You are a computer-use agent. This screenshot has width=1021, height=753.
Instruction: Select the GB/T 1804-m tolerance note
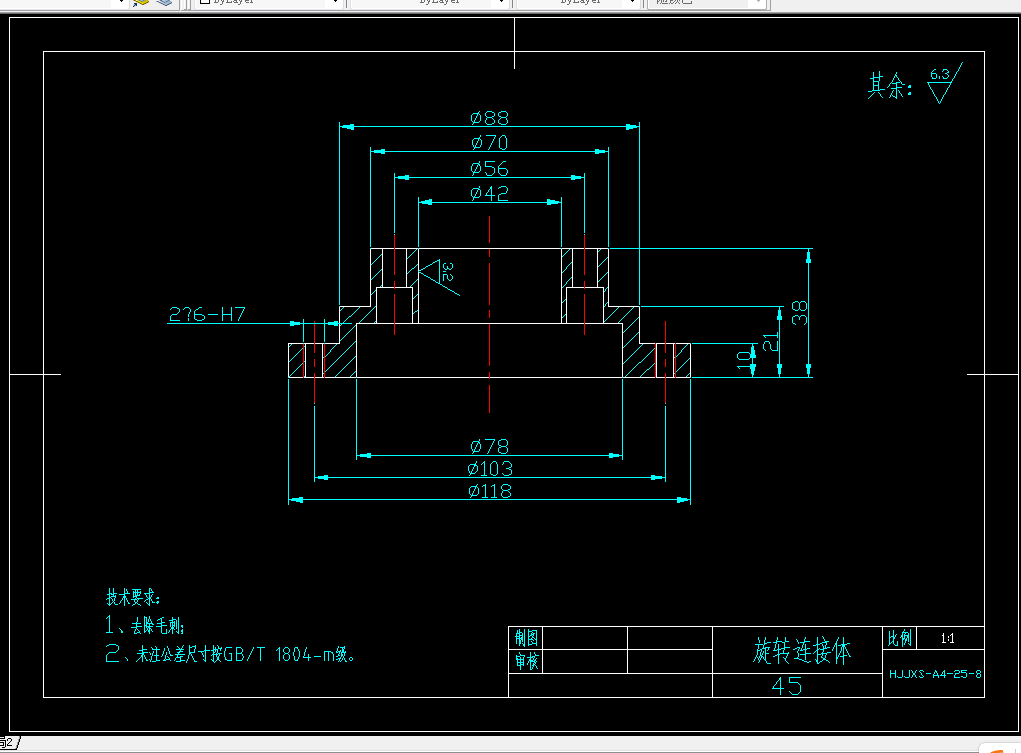(230, 654)
